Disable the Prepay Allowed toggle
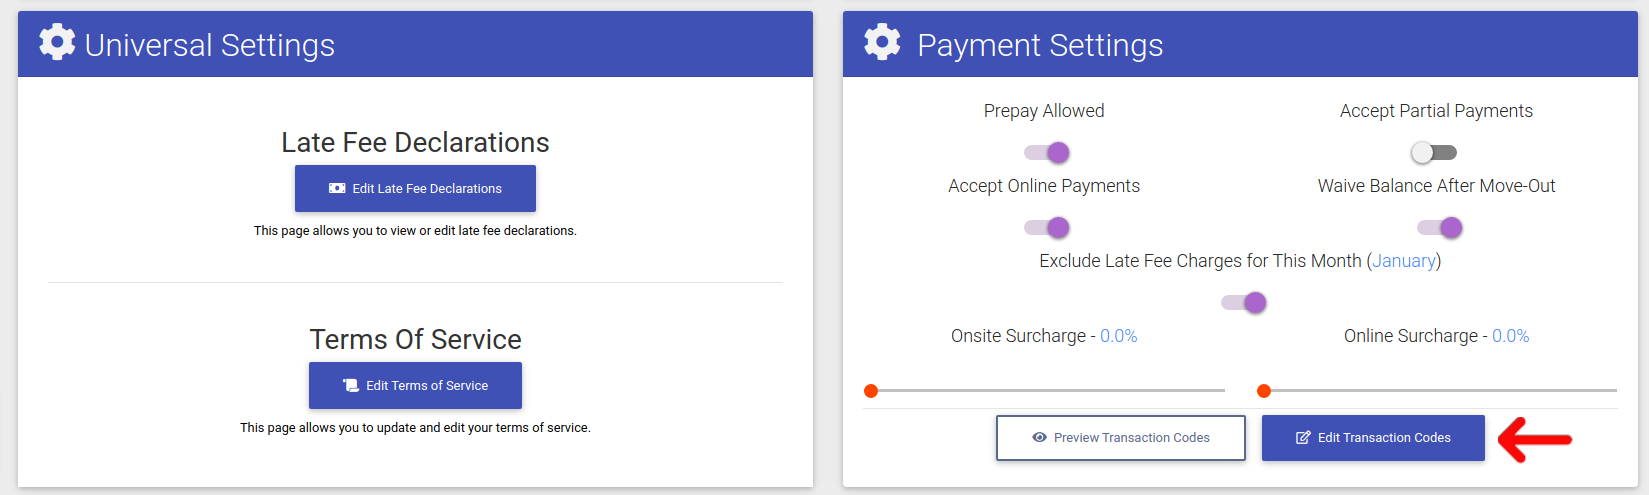Viewport: 1649px width, 495px height. click(1047, 152)
